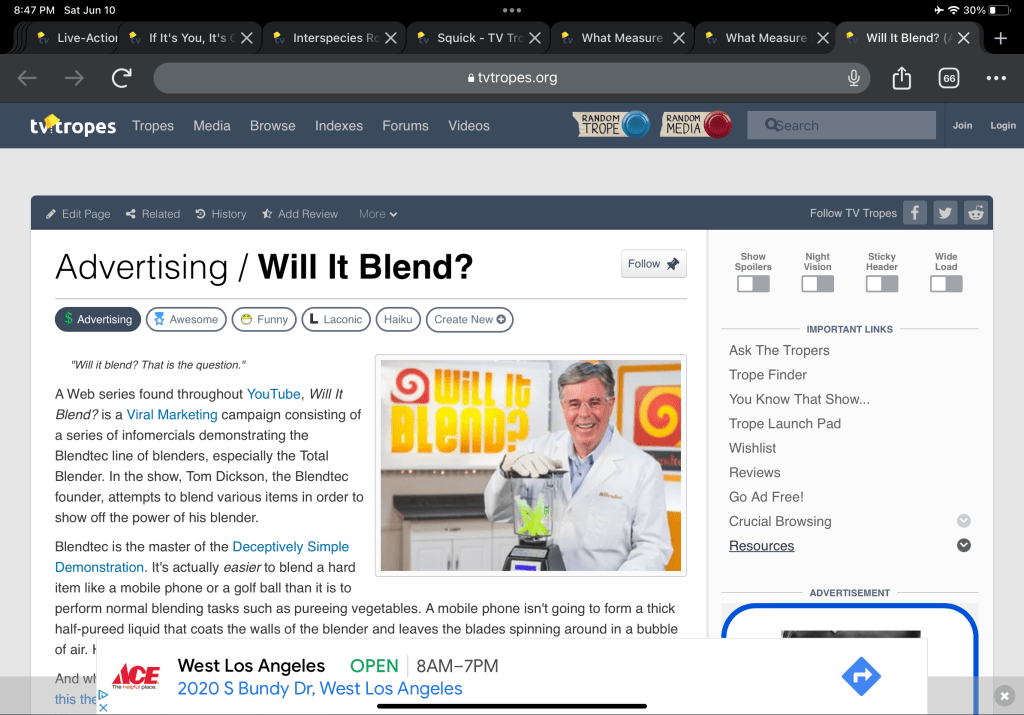Open TV Tropes Twitter page icon

click(945, 213)
